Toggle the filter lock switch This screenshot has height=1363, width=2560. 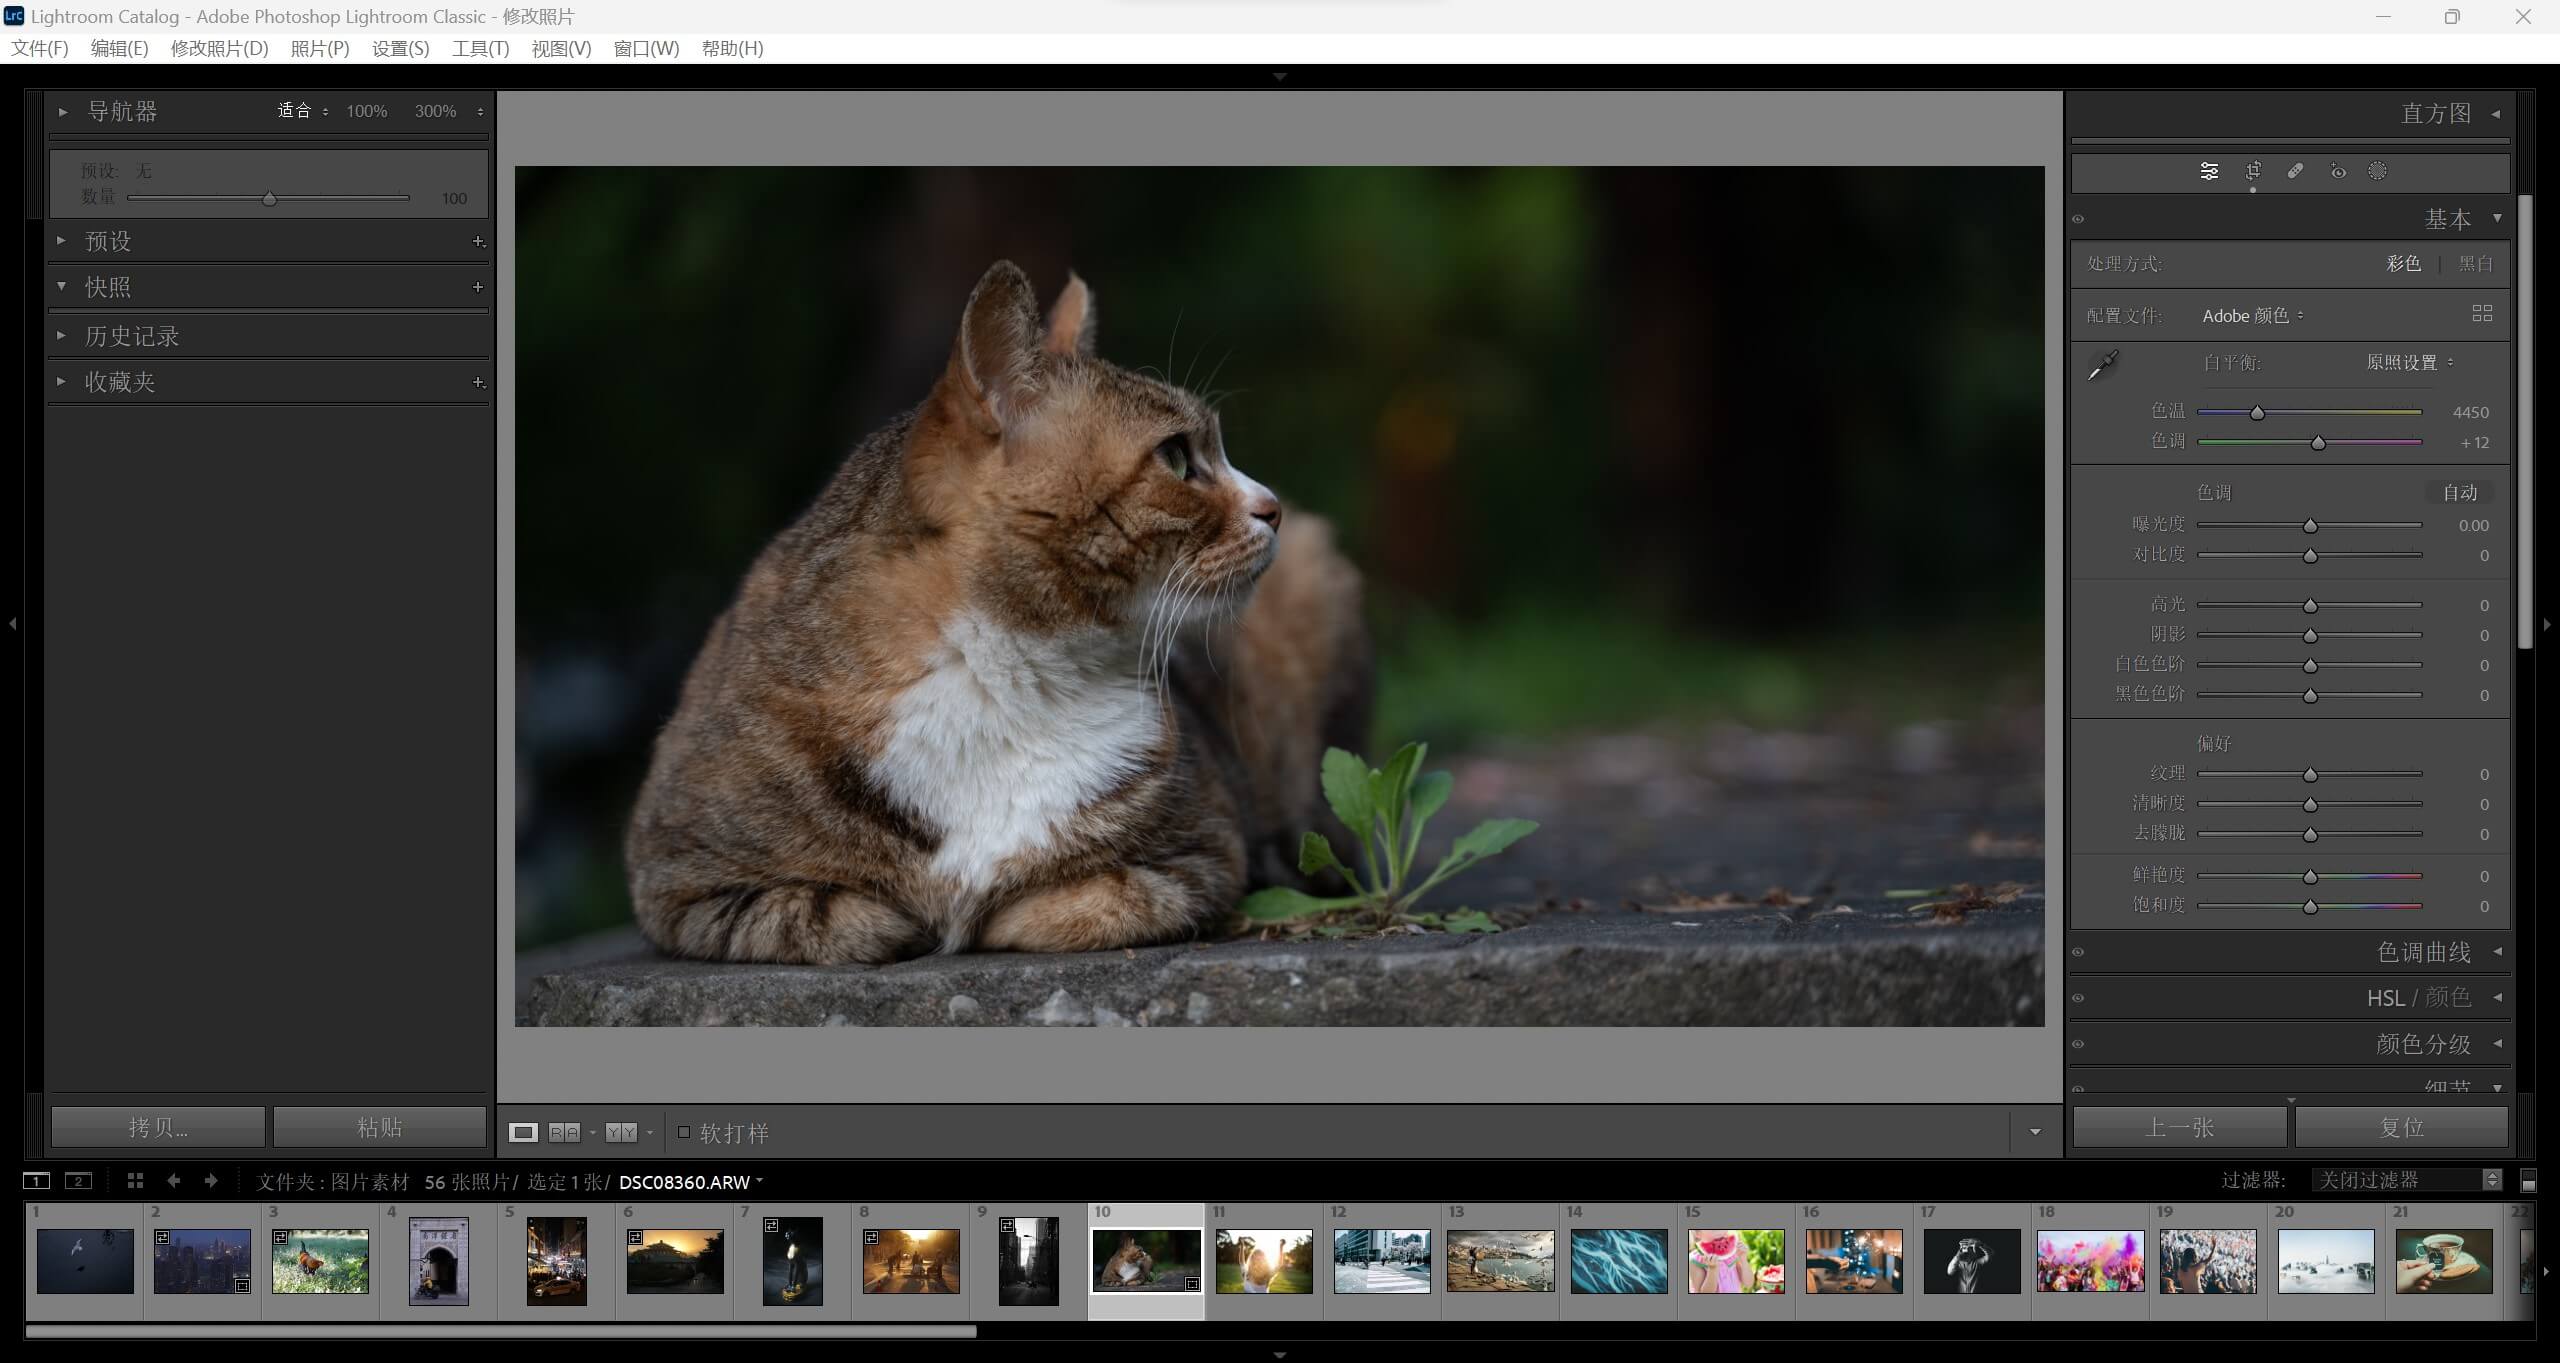pos(2528,1181)
